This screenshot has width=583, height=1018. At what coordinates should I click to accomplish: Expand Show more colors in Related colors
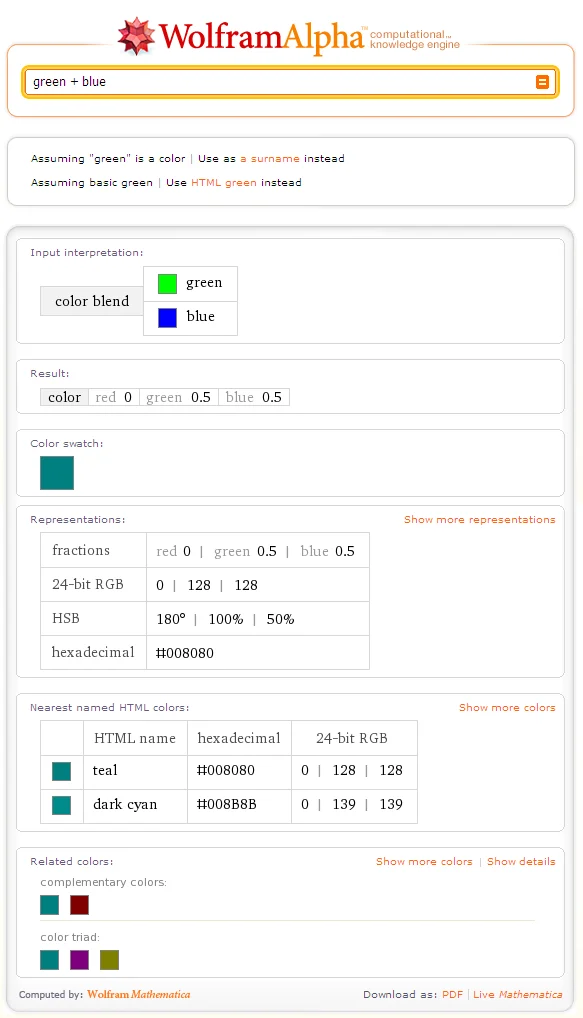tap(424, 862)
